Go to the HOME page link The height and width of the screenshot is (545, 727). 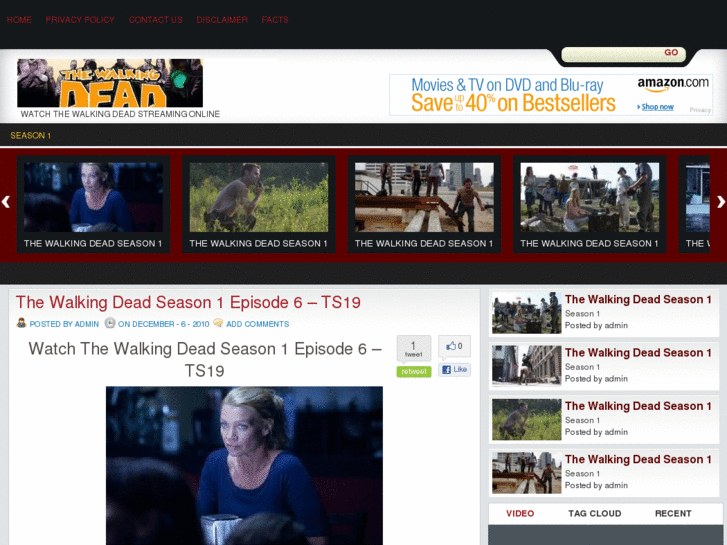click(19, 20)
